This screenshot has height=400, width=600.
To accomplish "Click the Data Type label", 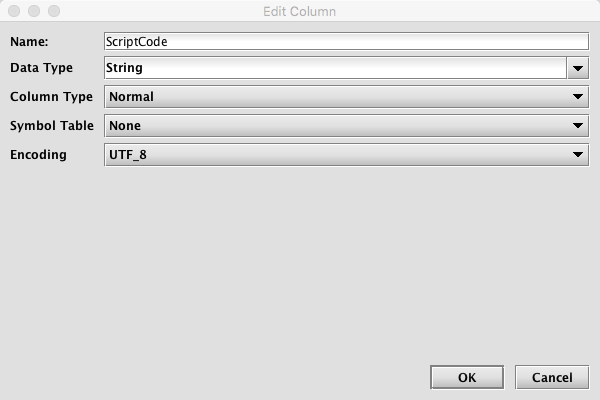I will coord(41,68).
